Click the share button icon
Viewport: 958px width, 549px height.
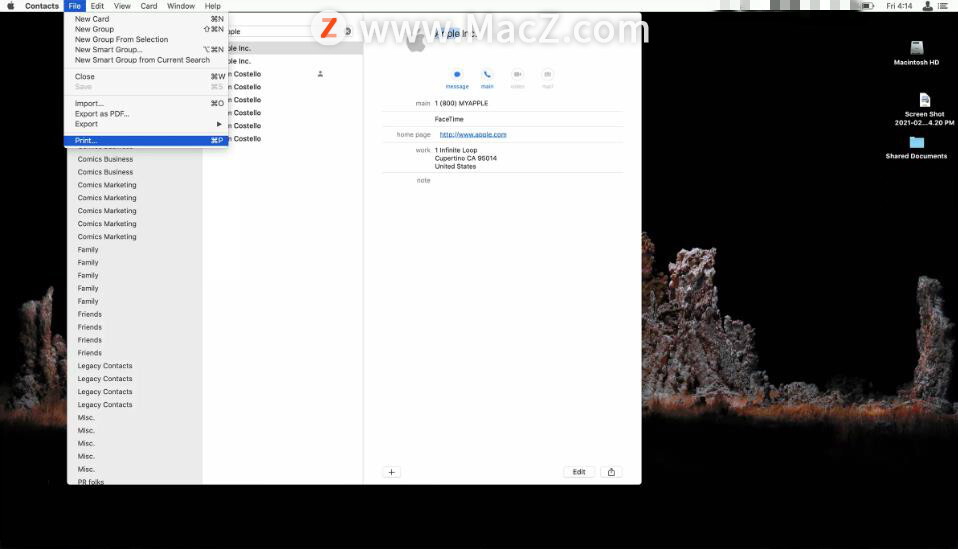(611, 472)
